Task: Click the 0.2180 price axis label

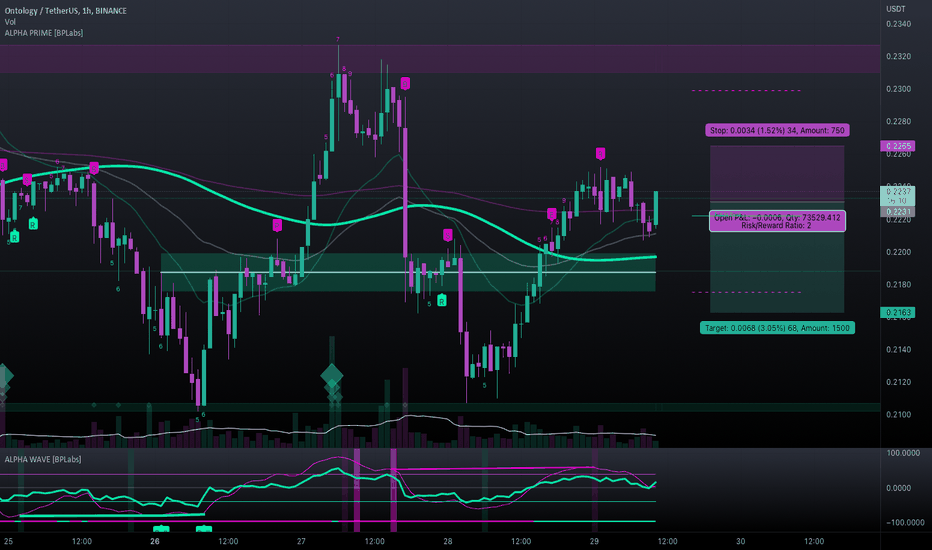Action: click(x=898, y=284)
